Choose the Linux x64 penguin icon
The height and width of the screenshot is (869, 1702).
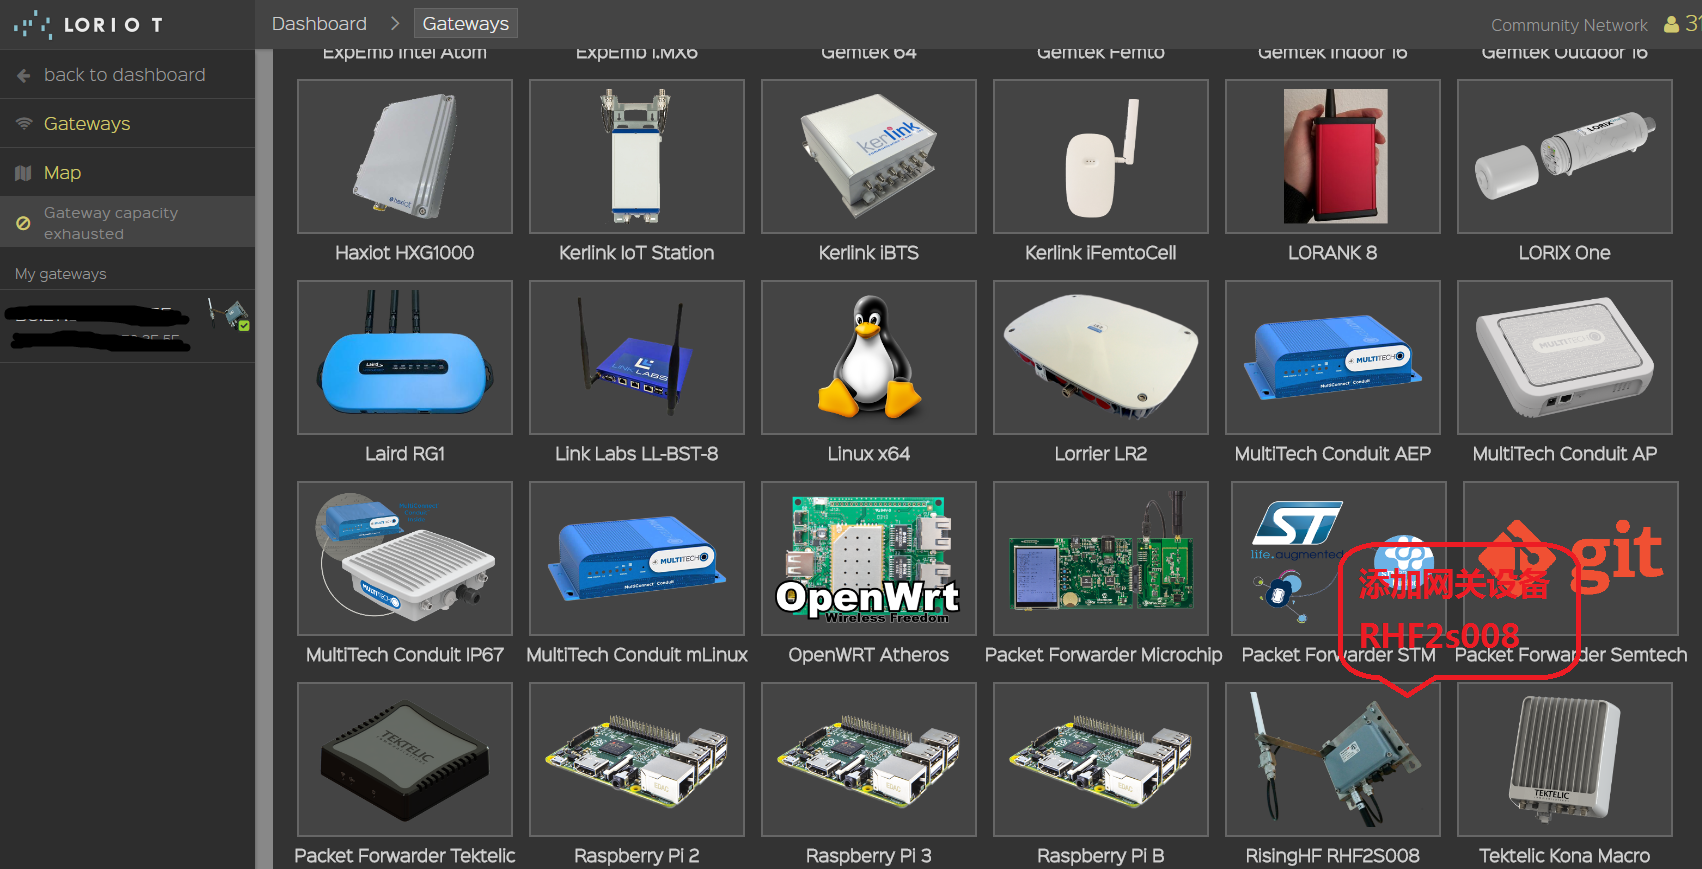(869, 358)
